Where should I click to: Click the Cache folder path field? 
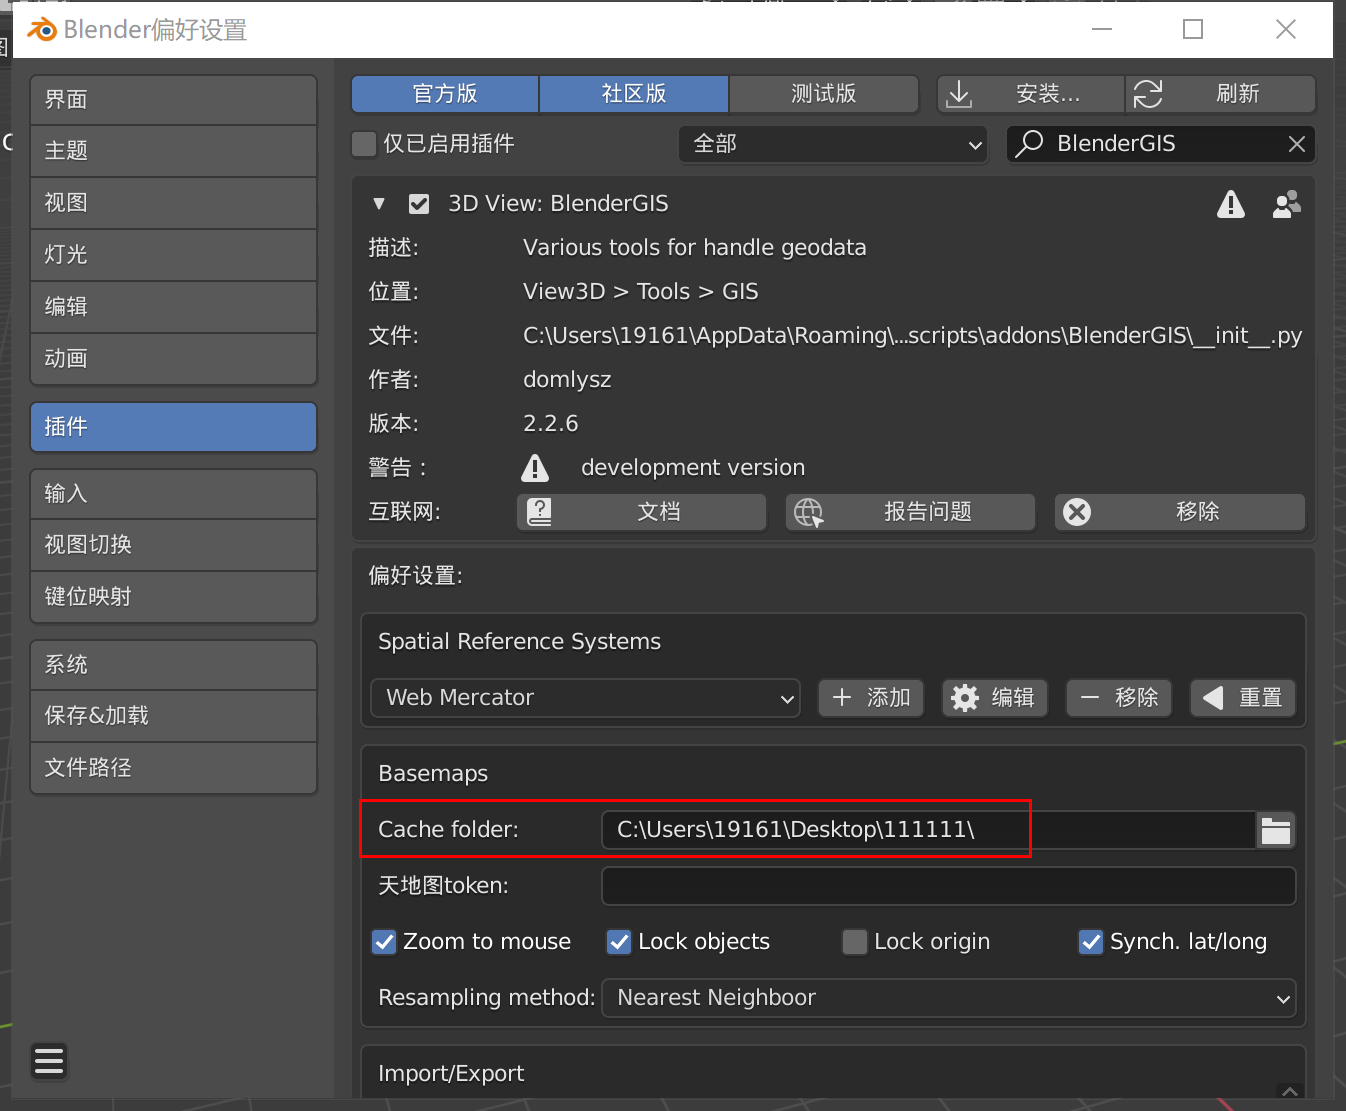click(x=929, y=830)
